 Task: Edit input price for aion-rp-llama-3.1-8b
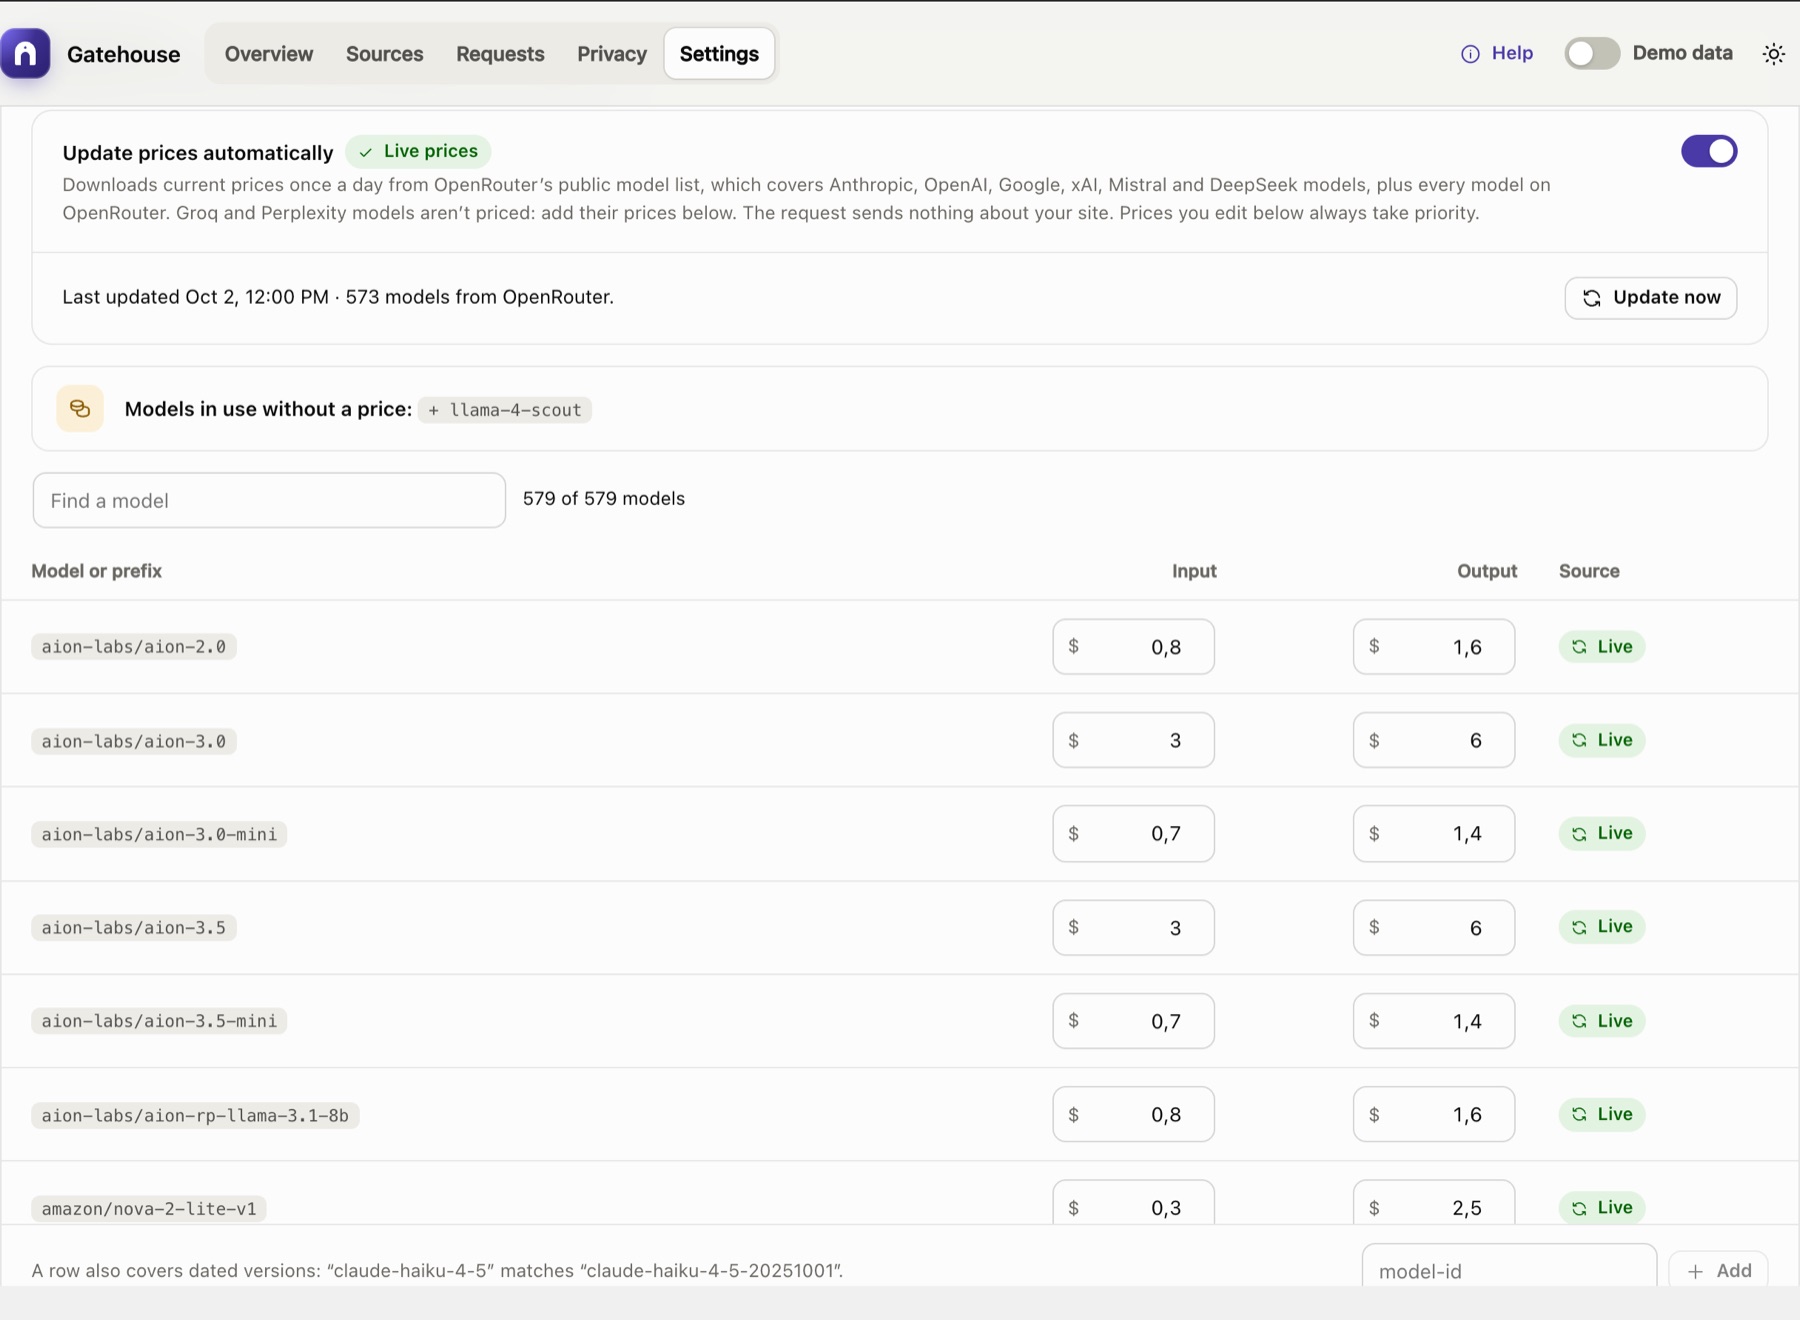tap(1133, 1114)
